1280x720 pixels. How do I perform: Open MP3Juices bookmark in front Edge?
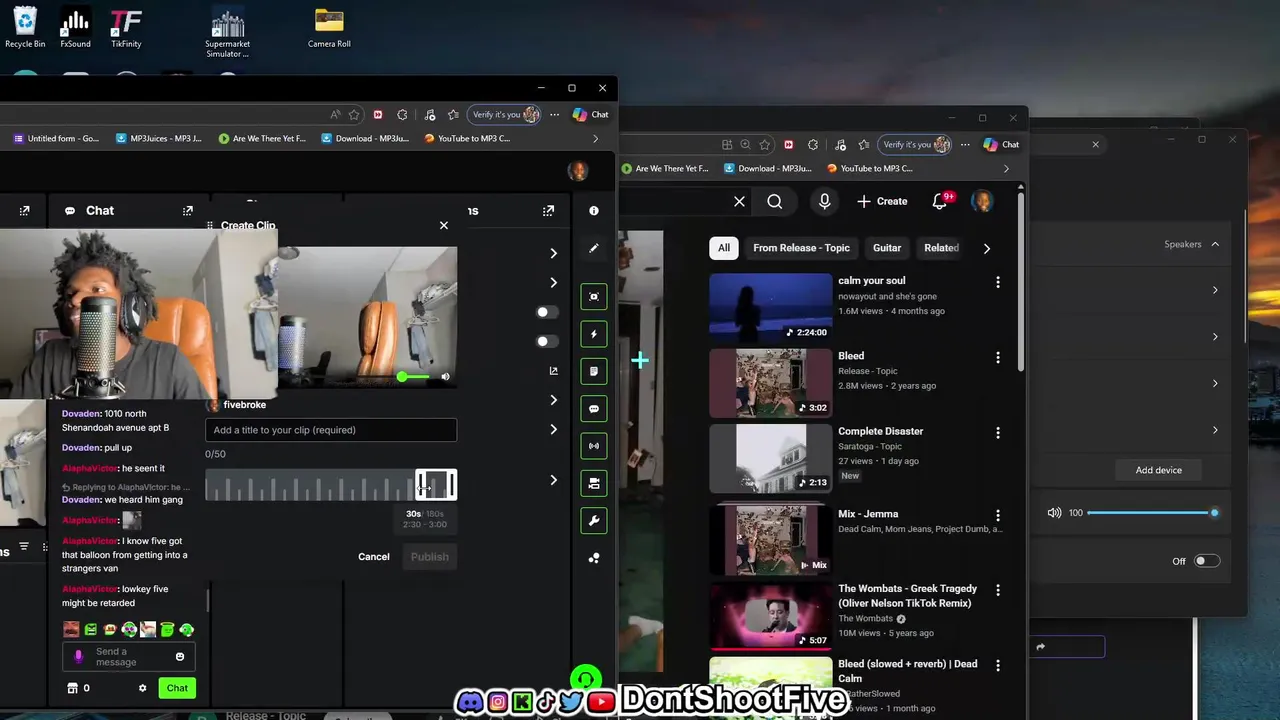tap(159, 139)
